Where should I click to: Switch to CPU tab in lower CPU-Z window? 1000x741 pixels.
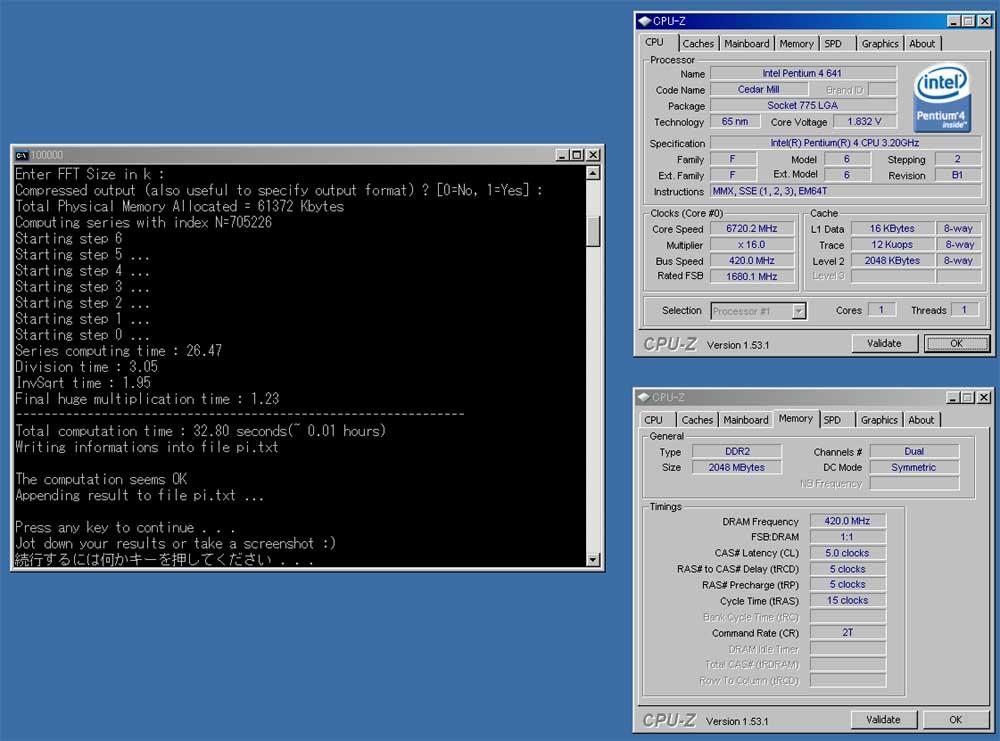(653, 420)
